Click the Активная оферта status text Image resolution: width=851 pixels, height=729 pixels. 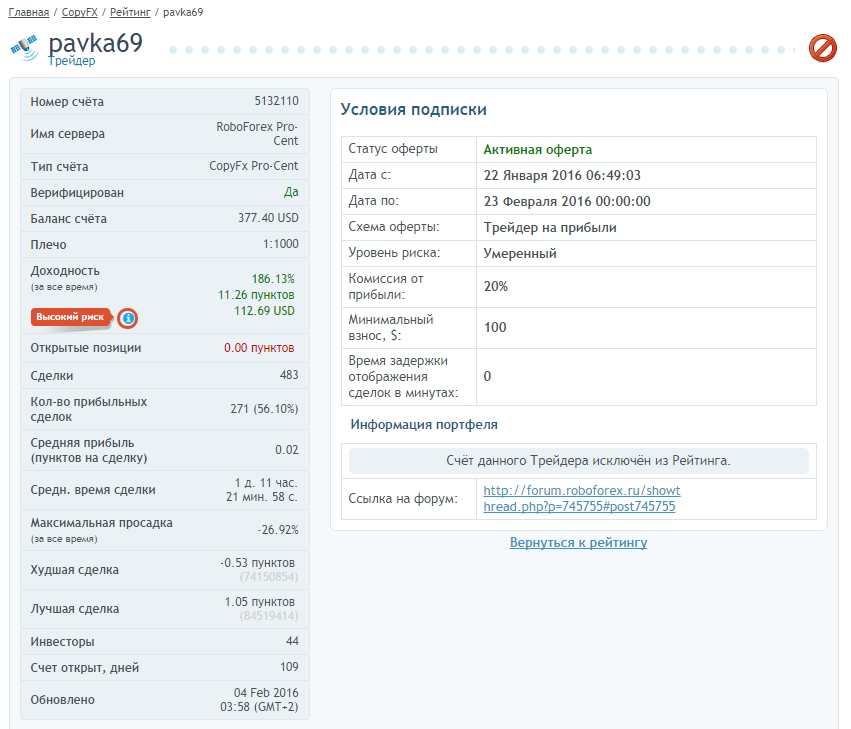(x=537, y=149)
